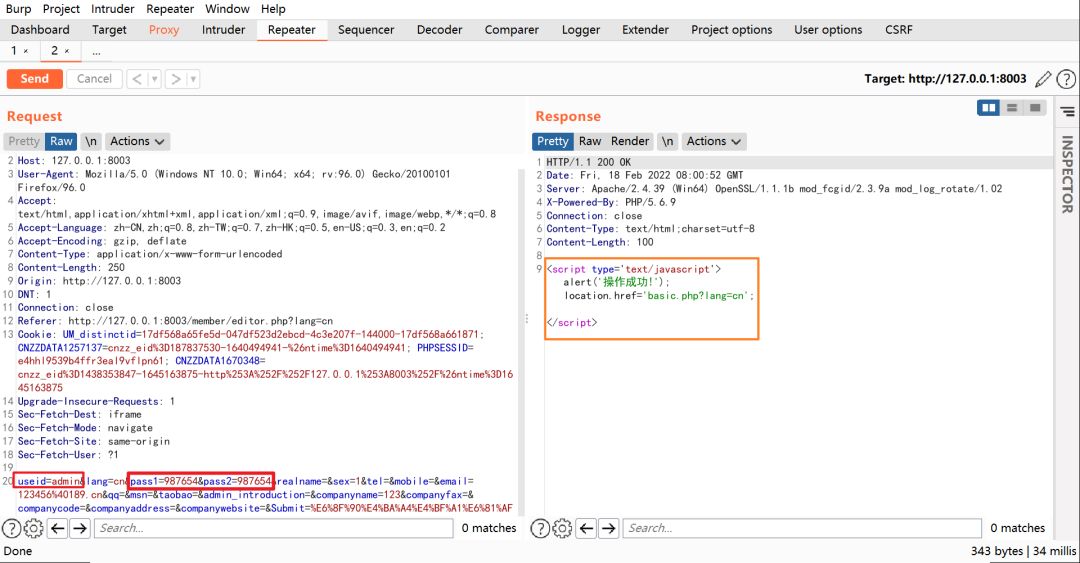The image size is (1080, 563).
Task: Go forward in request history
Action: [x=176, y=79]
